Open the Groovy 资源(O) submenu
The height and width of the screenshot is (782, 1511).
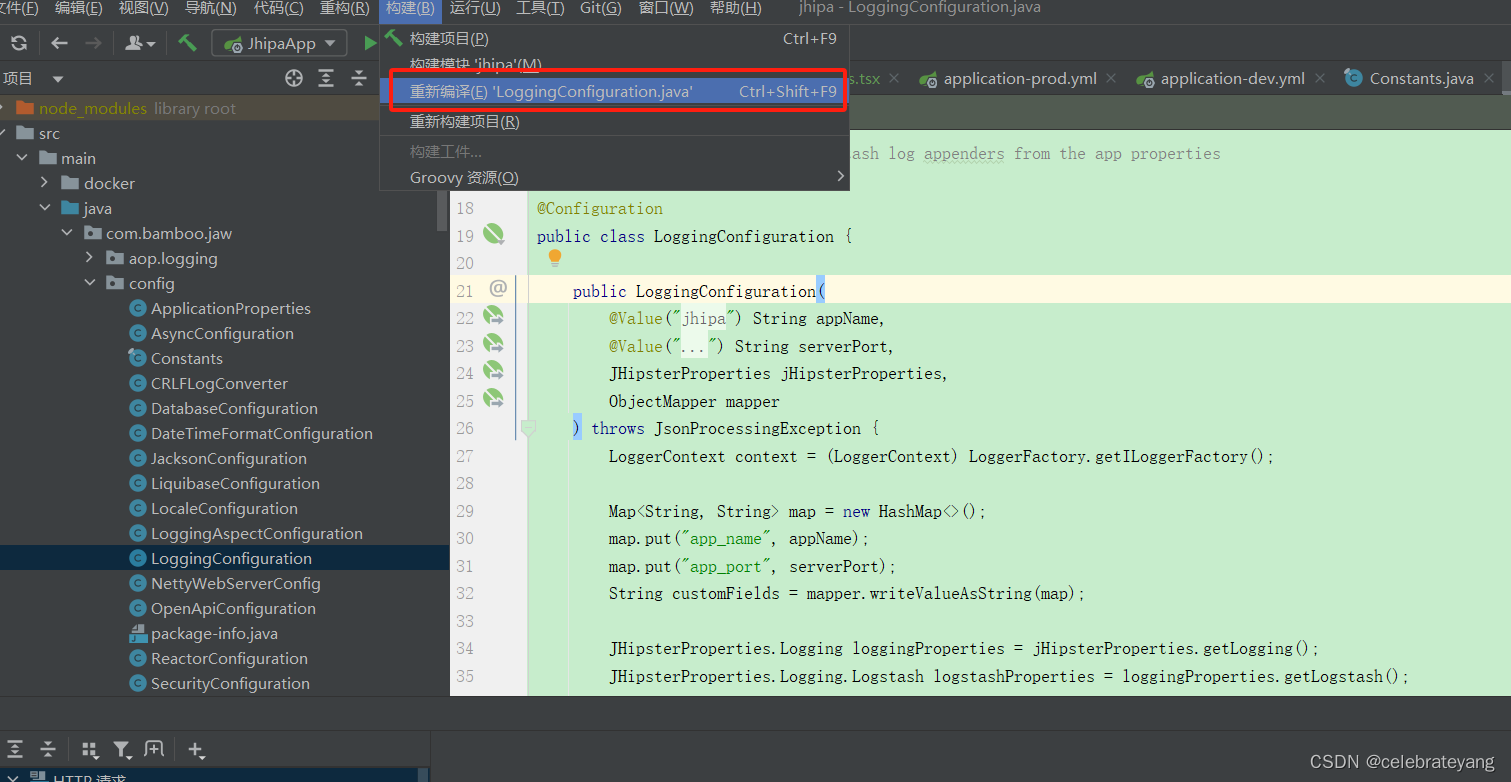coord(614,178)
